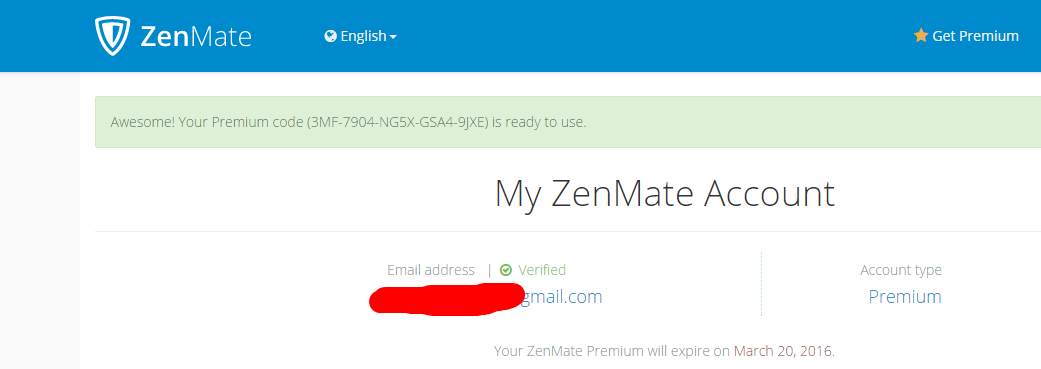Click the Verified status text

pos(542,270)
